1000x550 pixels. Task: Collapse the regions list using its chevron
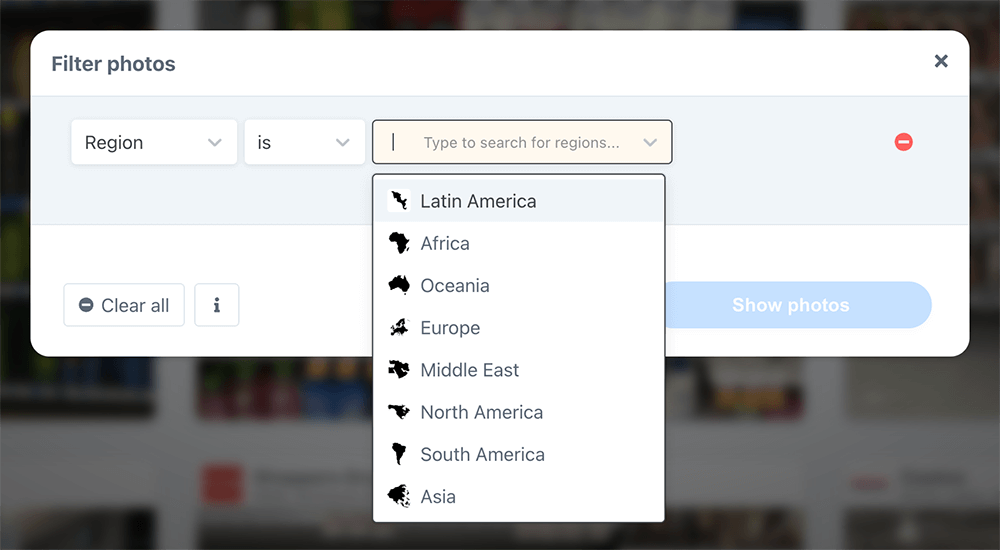[650, 142]
